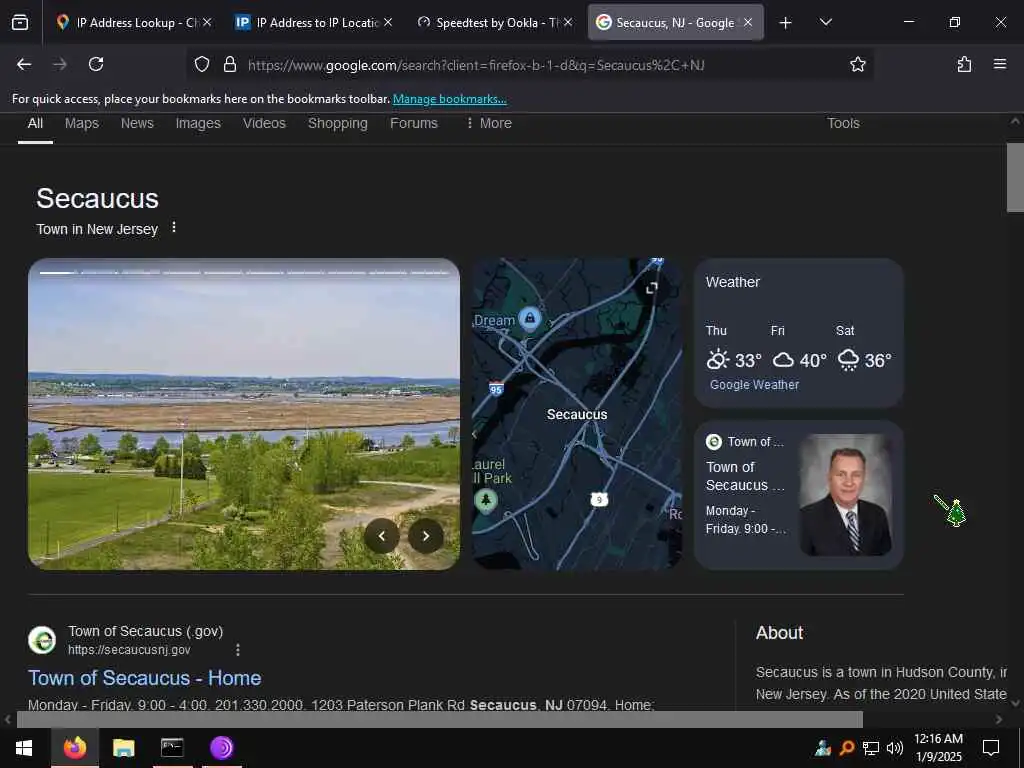Click the scroll right arrow of horizontal scrollbar

(999, 720)
